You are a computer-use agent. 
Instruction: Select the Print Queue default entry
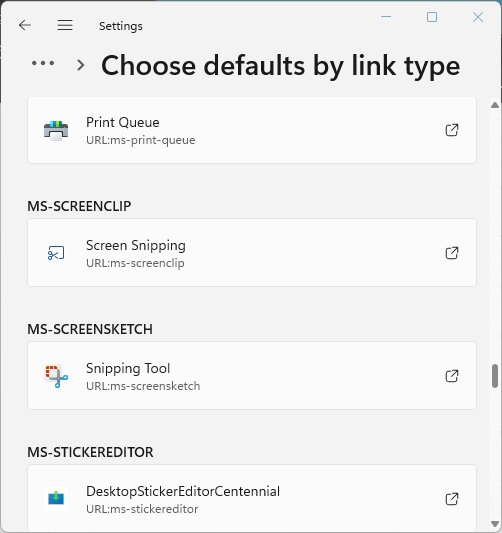click(x=252, y=131)
